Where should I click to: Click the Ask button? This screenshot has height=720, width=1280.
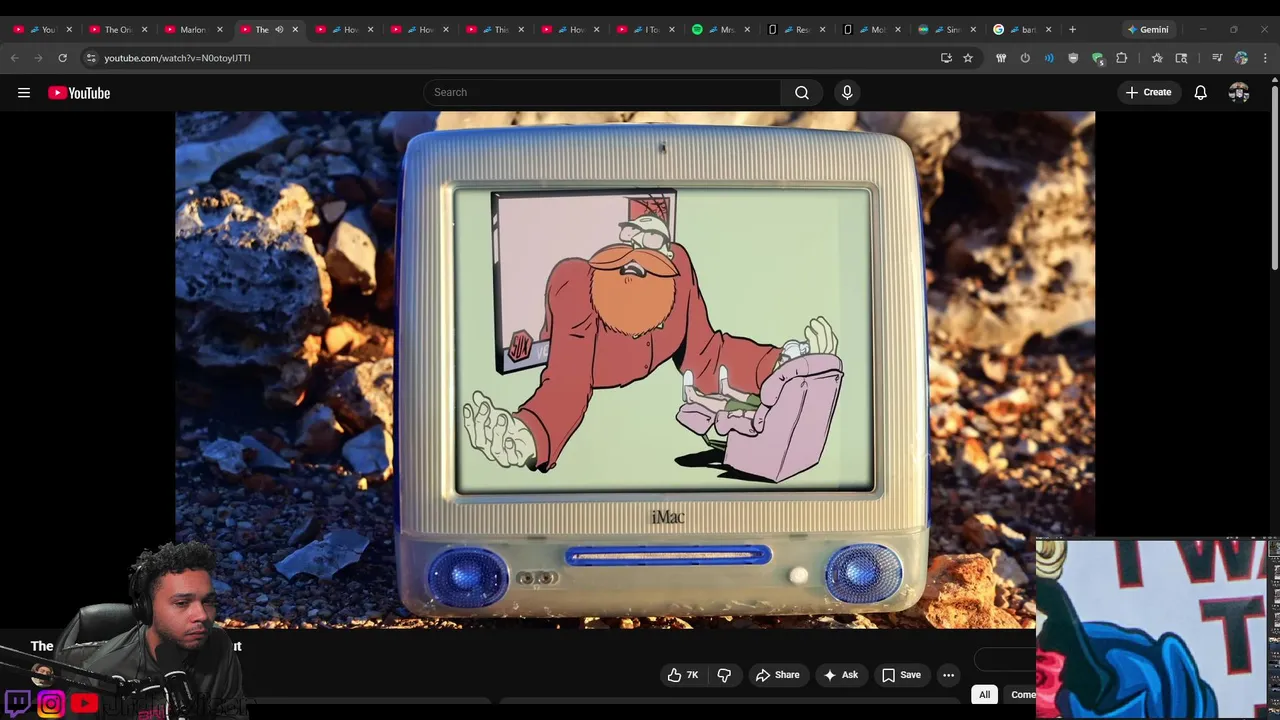click(x=840, y=675)
